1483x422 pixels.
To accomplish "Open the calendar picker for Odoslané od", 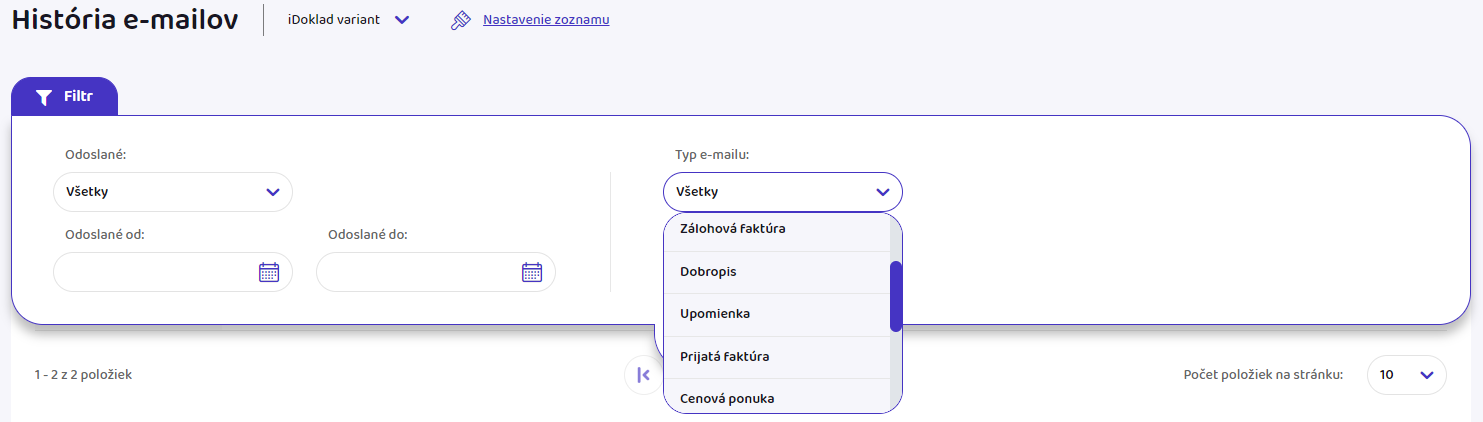I will 269,272.
